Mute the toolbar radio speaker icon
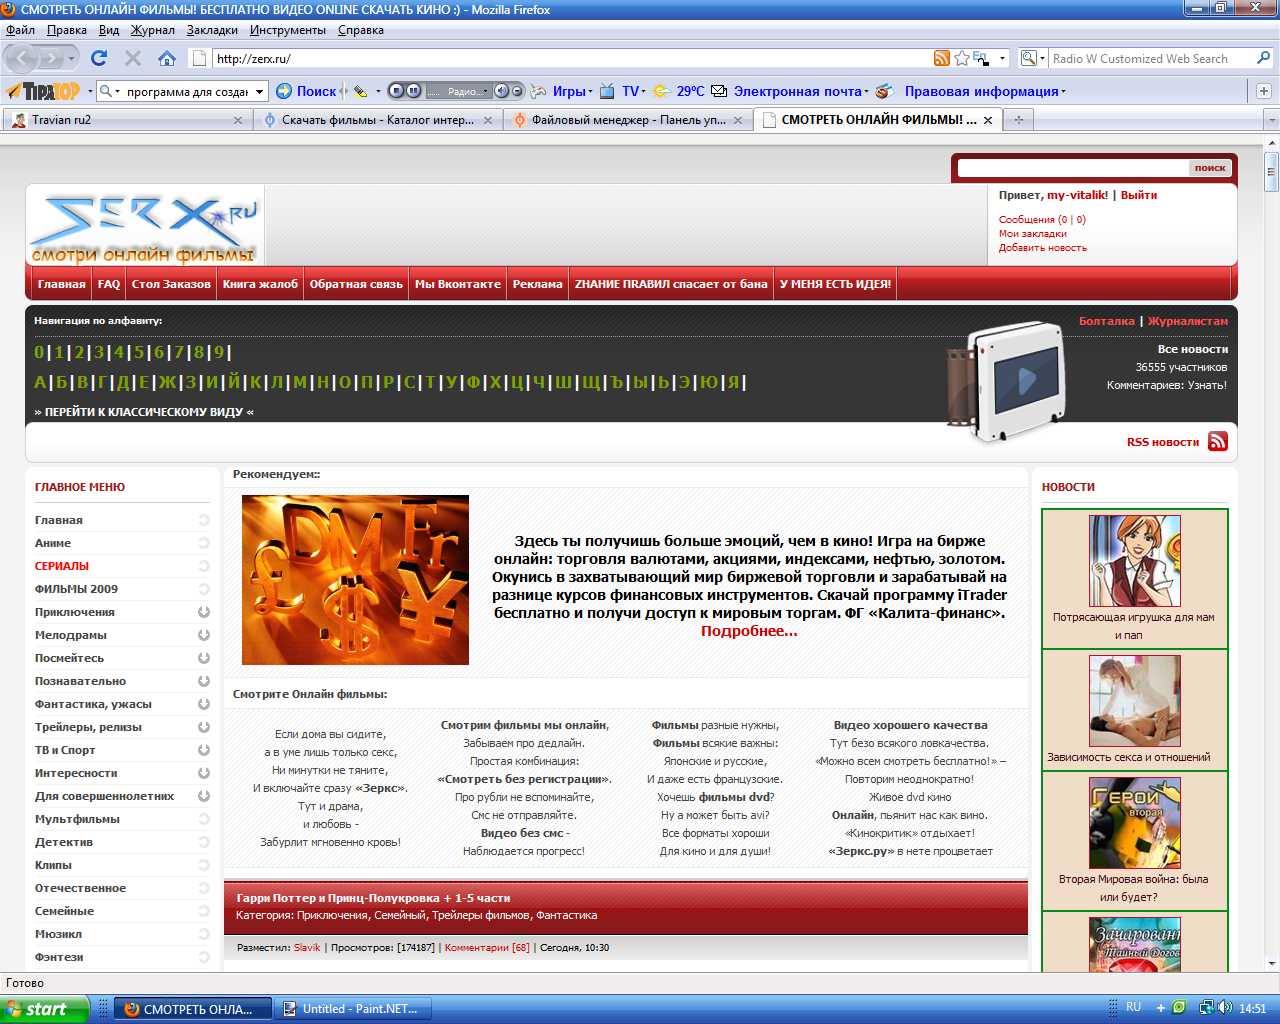The image size is (1280, 1024). tap(502, 91)
